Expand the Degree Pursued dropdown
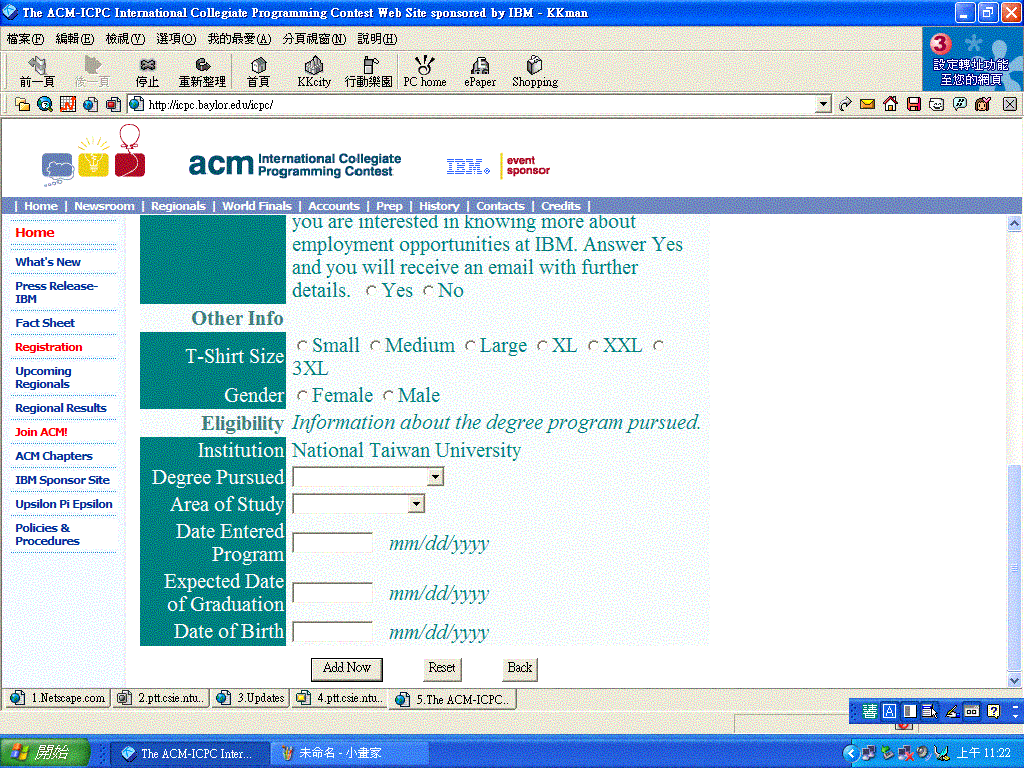The height and width of the screenshot is (768, 1024). (435, 478)
